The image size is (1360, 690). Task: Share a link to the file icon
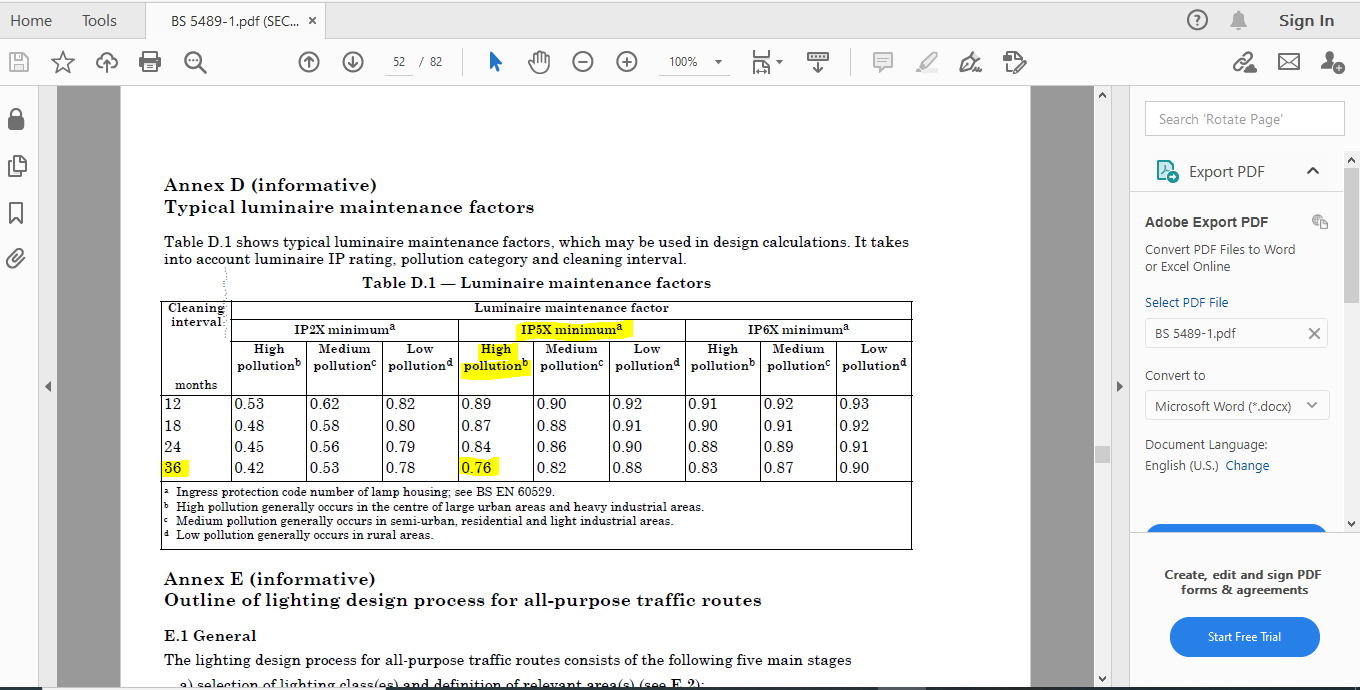pos(1245,62)
